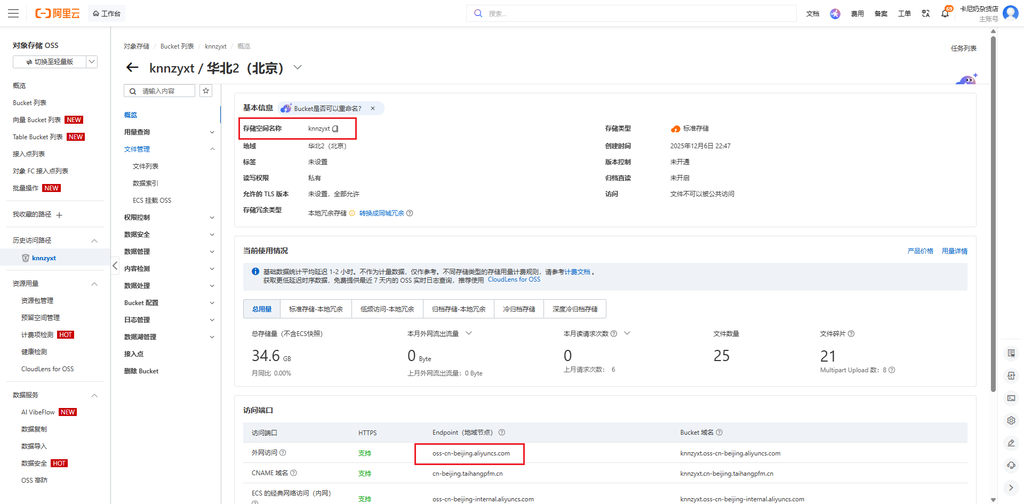Open the 本月读请求次数 dropdown
1024x504 pixels.
pyautogui.click(x=626, y=334)
